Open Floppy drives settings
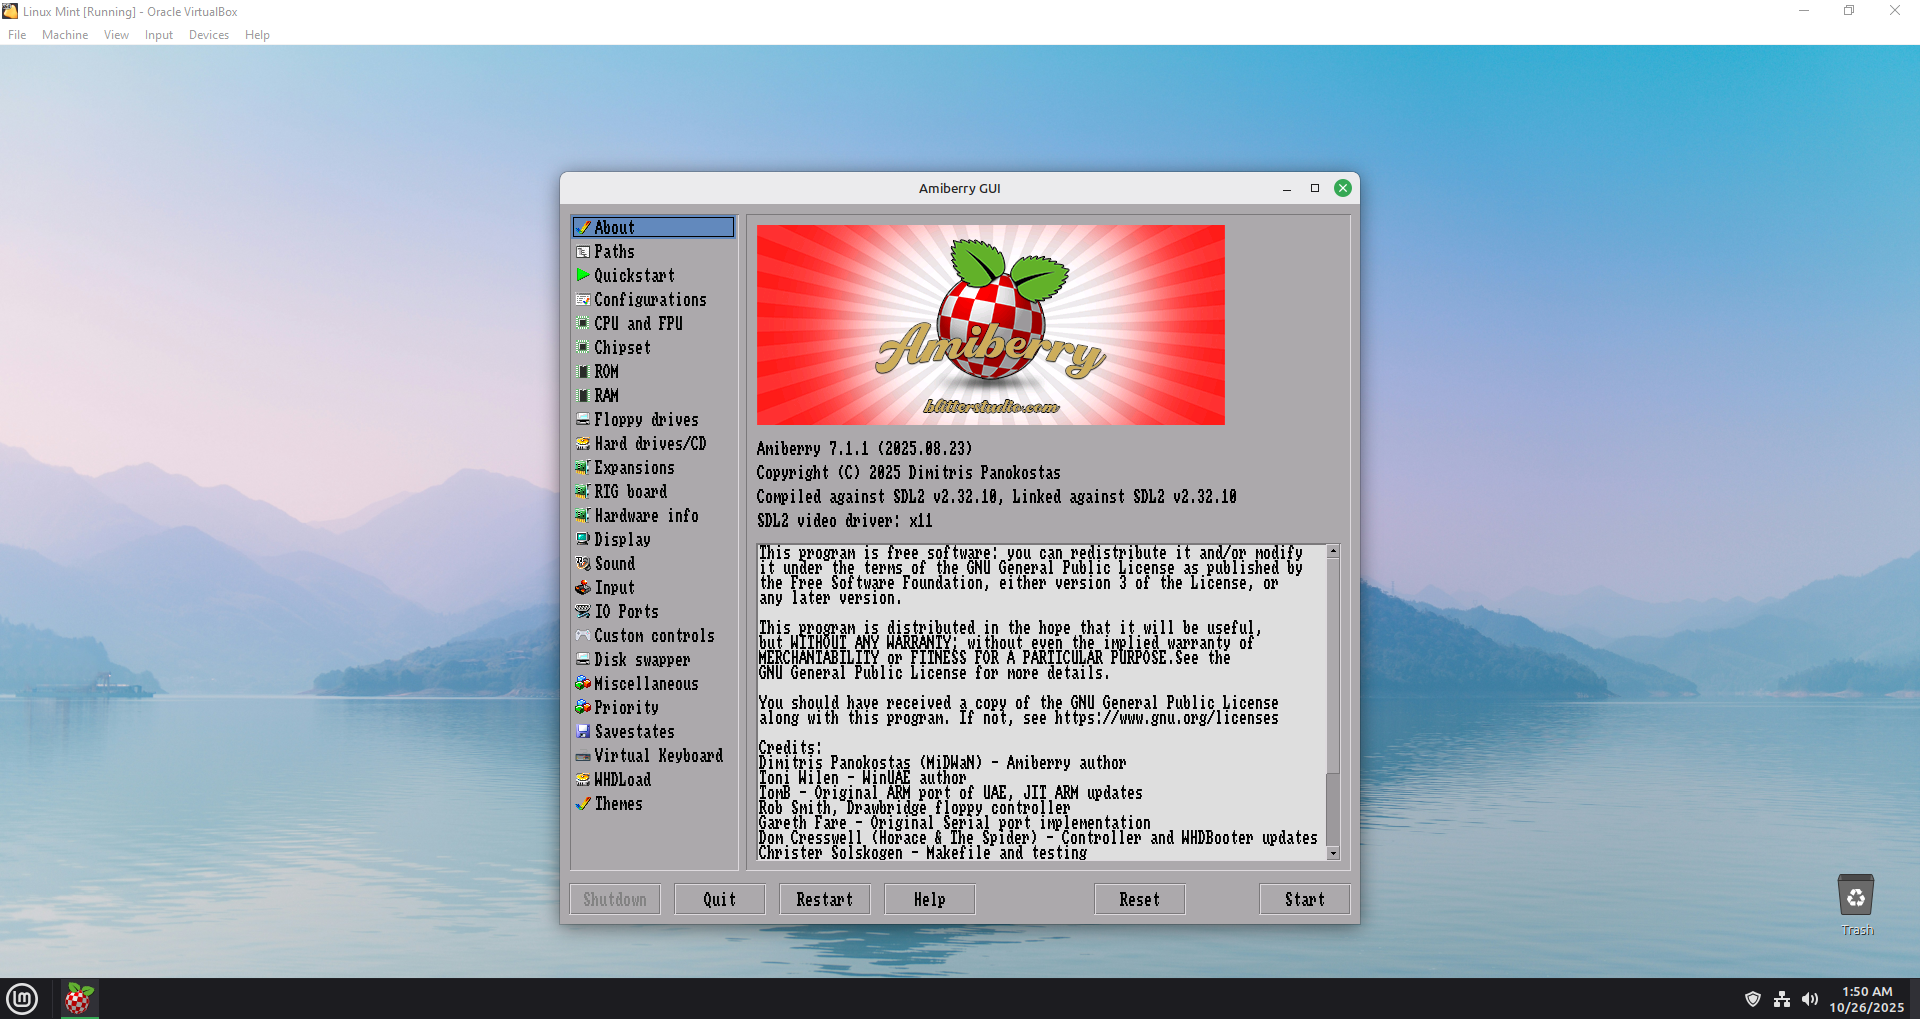 [x=653, y=420]
